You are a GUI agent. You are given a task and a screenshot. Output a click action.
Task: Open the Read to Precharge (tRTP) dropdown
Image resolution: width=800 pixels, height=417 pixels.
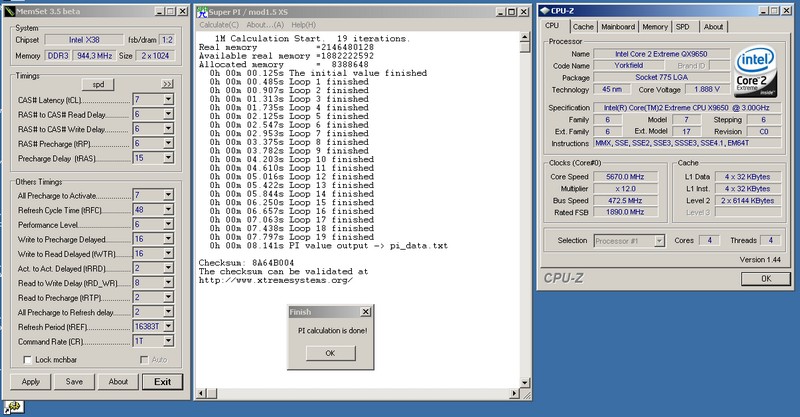click(x=168, y=297)
